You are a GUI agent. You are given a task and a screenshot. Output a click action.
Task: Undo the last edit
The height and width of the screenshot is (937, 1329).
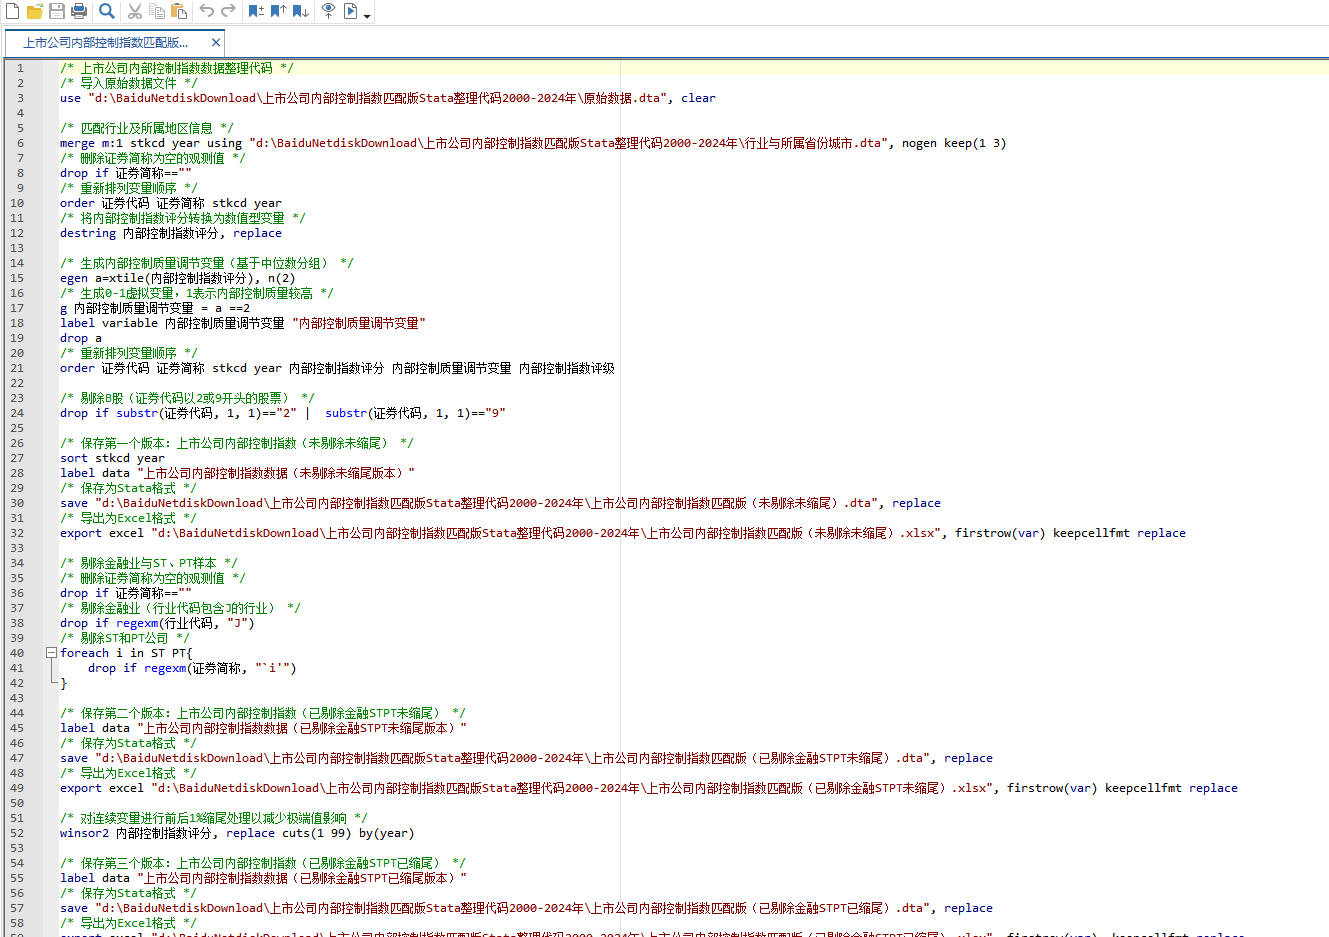207,11
